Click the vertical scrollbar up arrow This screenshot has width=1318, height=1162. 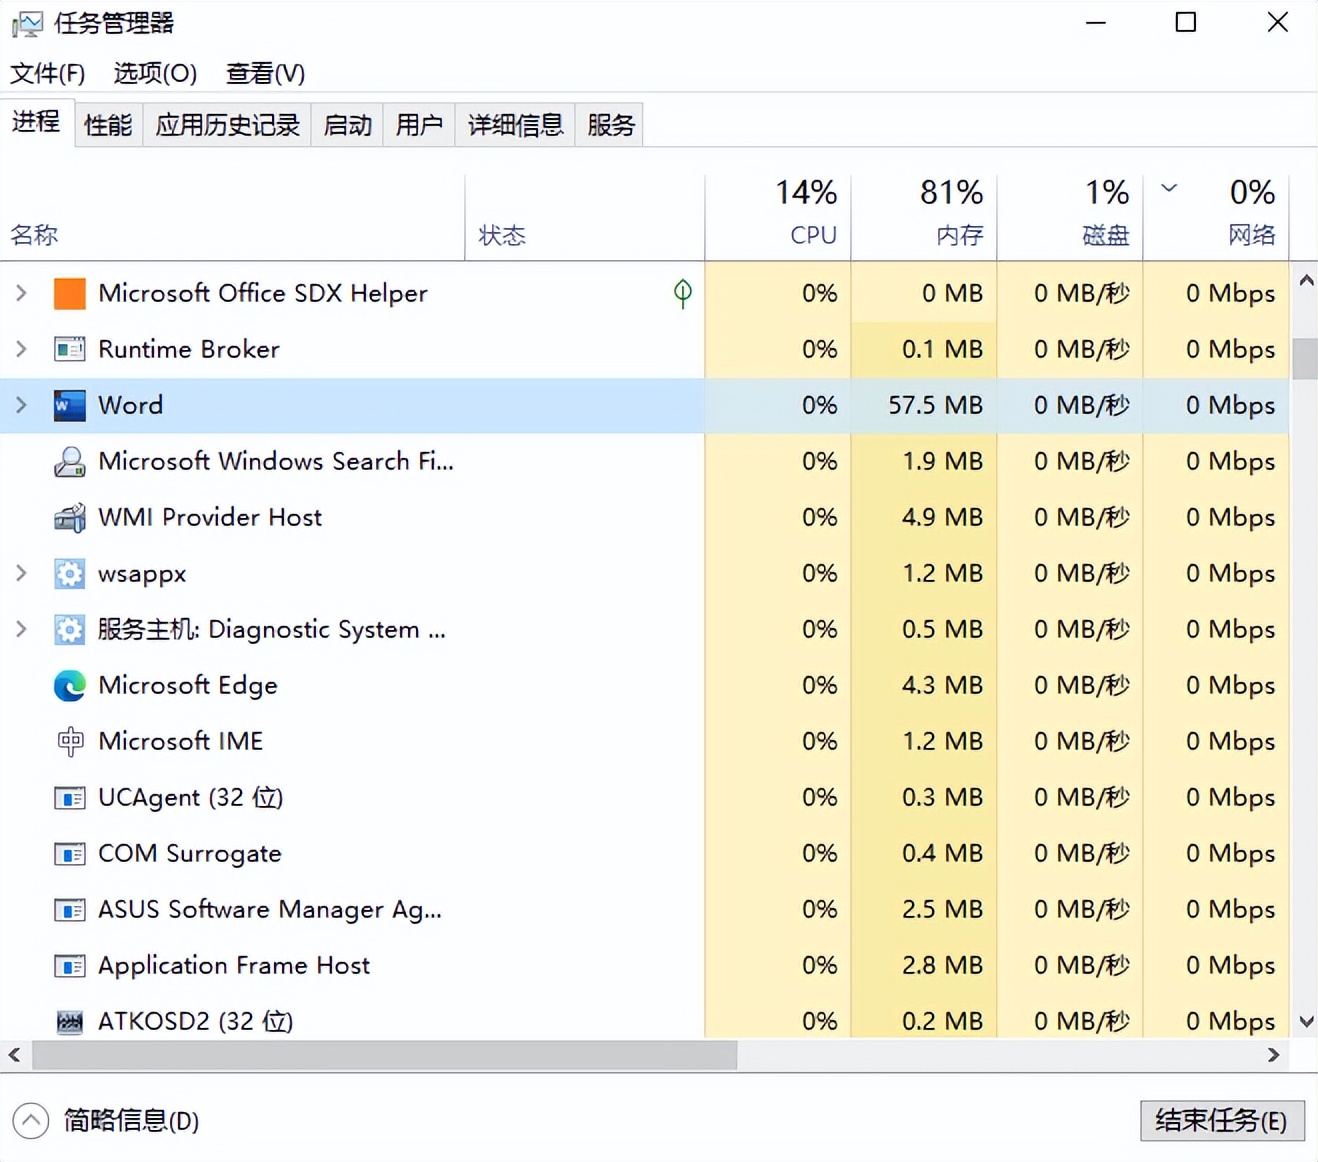[1305, 281]
